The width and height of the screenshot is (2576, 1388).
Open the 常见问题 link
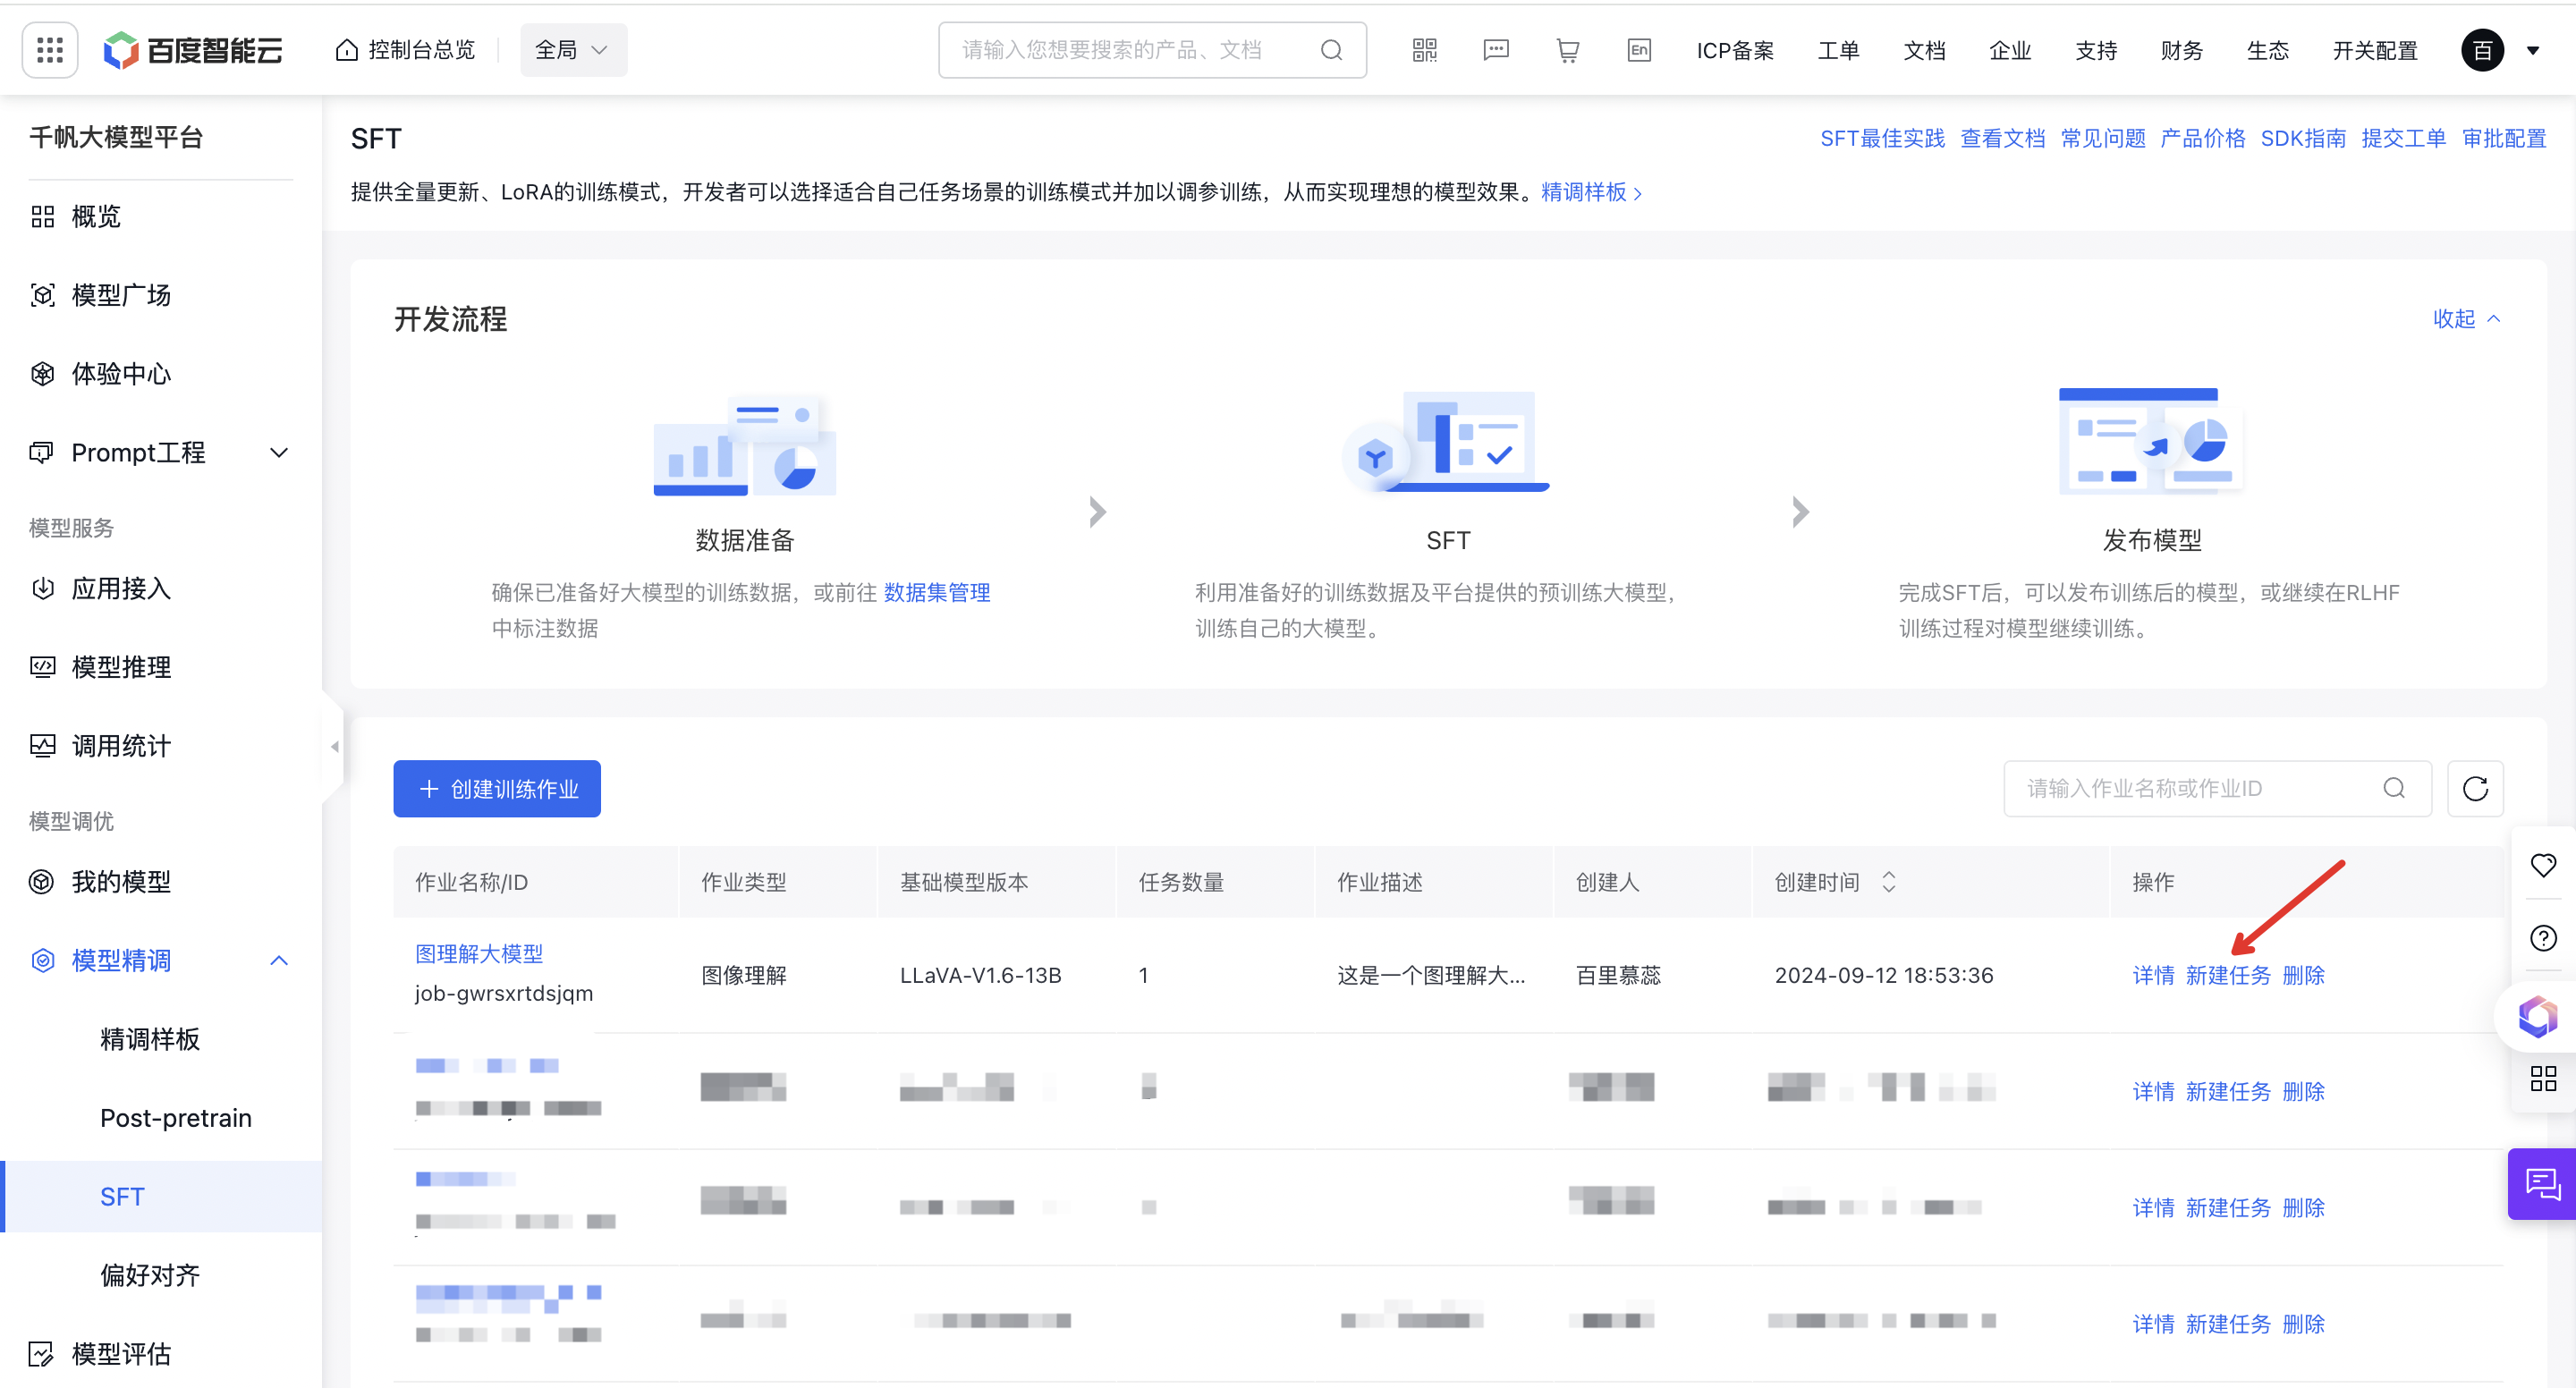[x=2102, y=138]
